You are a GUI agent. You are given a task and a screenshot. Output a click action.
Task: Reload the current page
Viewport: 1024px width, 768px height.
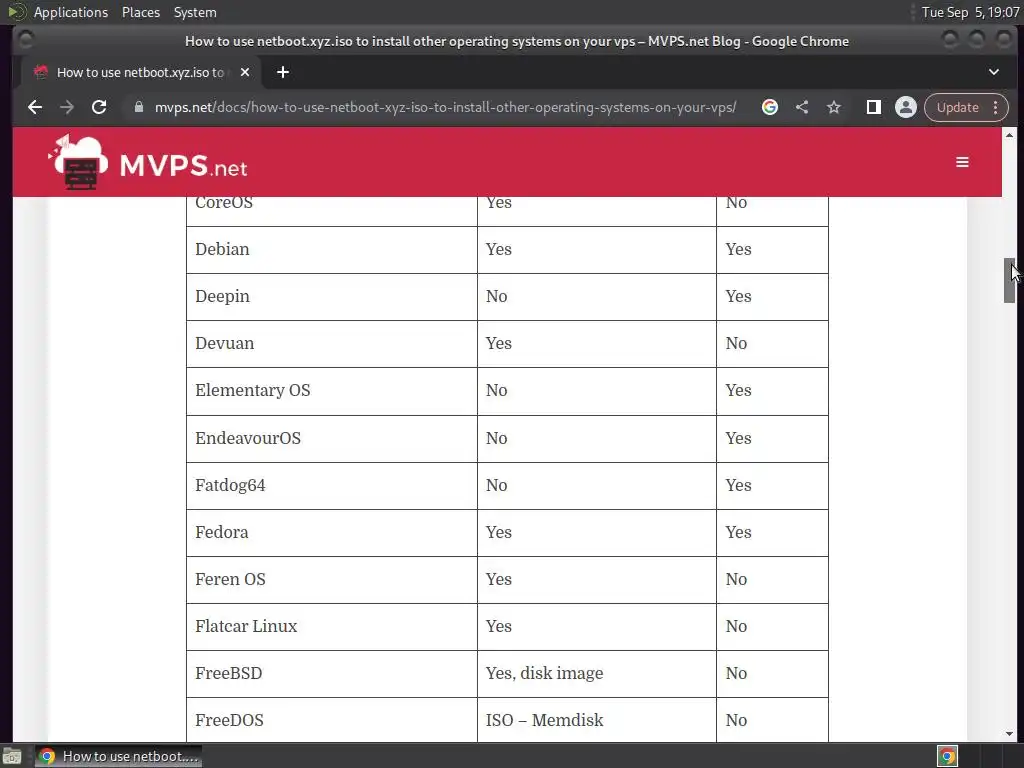click(99, 107)
